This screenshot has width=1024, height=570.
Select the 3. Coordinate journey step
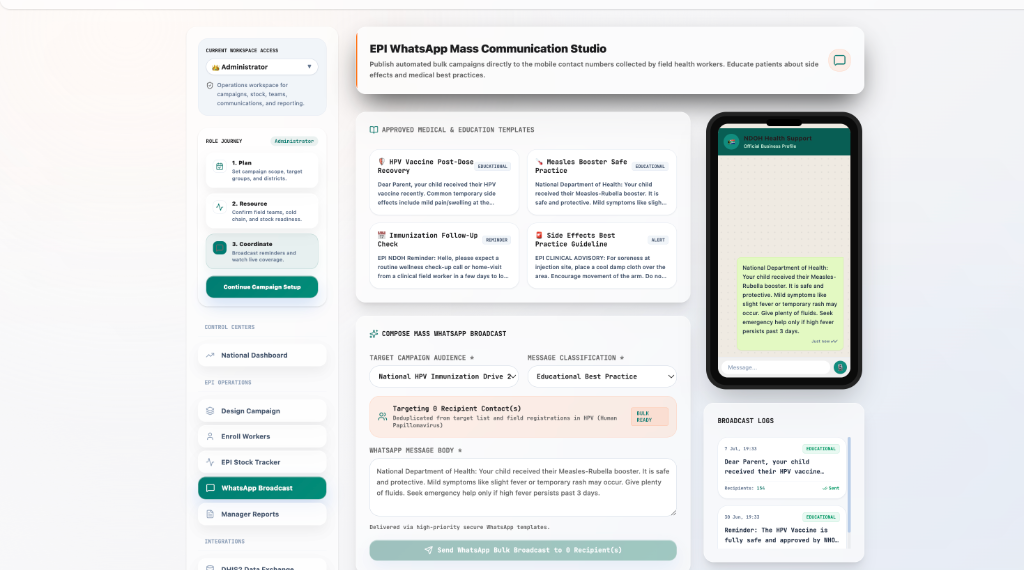tap(262, 251)
